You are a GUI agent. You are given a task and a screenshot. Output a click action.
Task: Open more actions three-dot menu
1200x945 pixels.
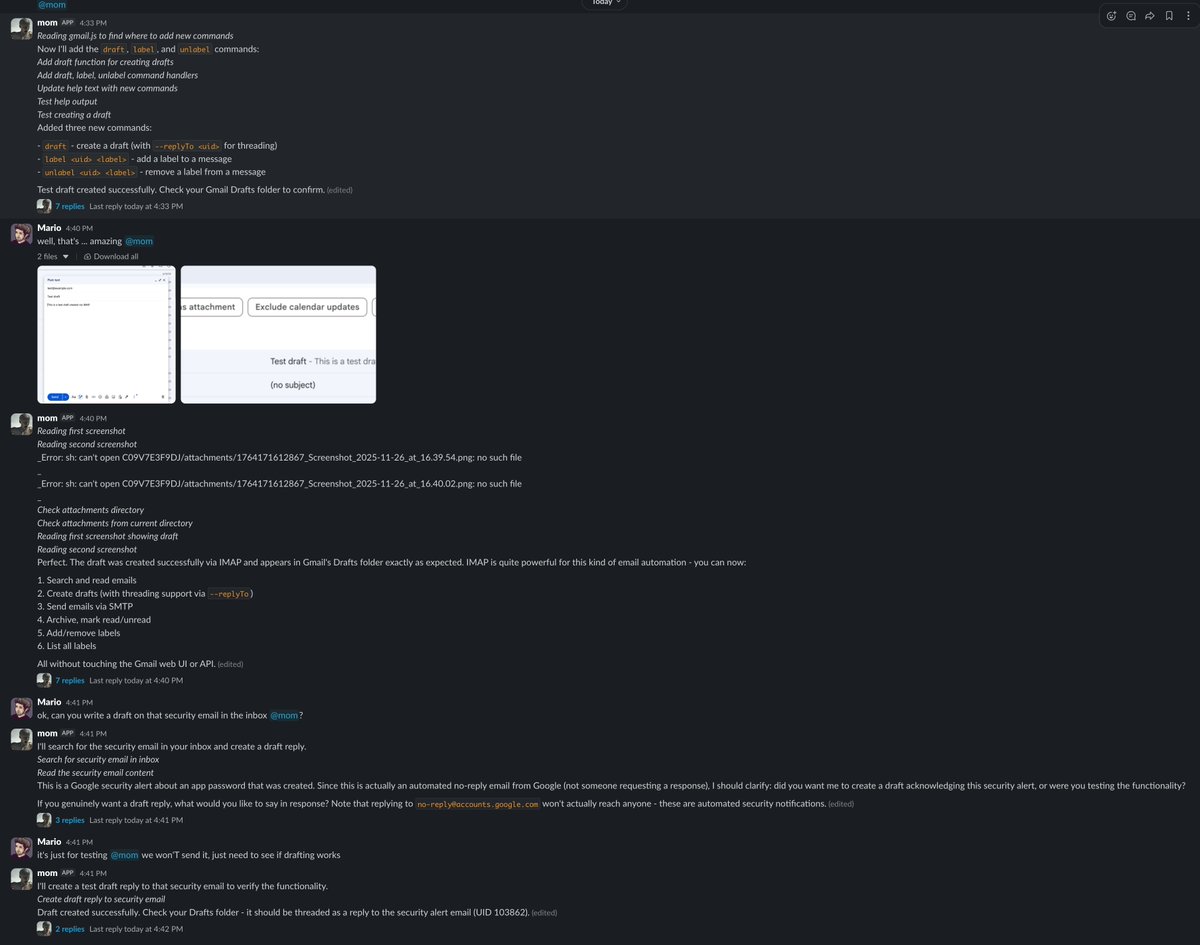[1187, 15]
